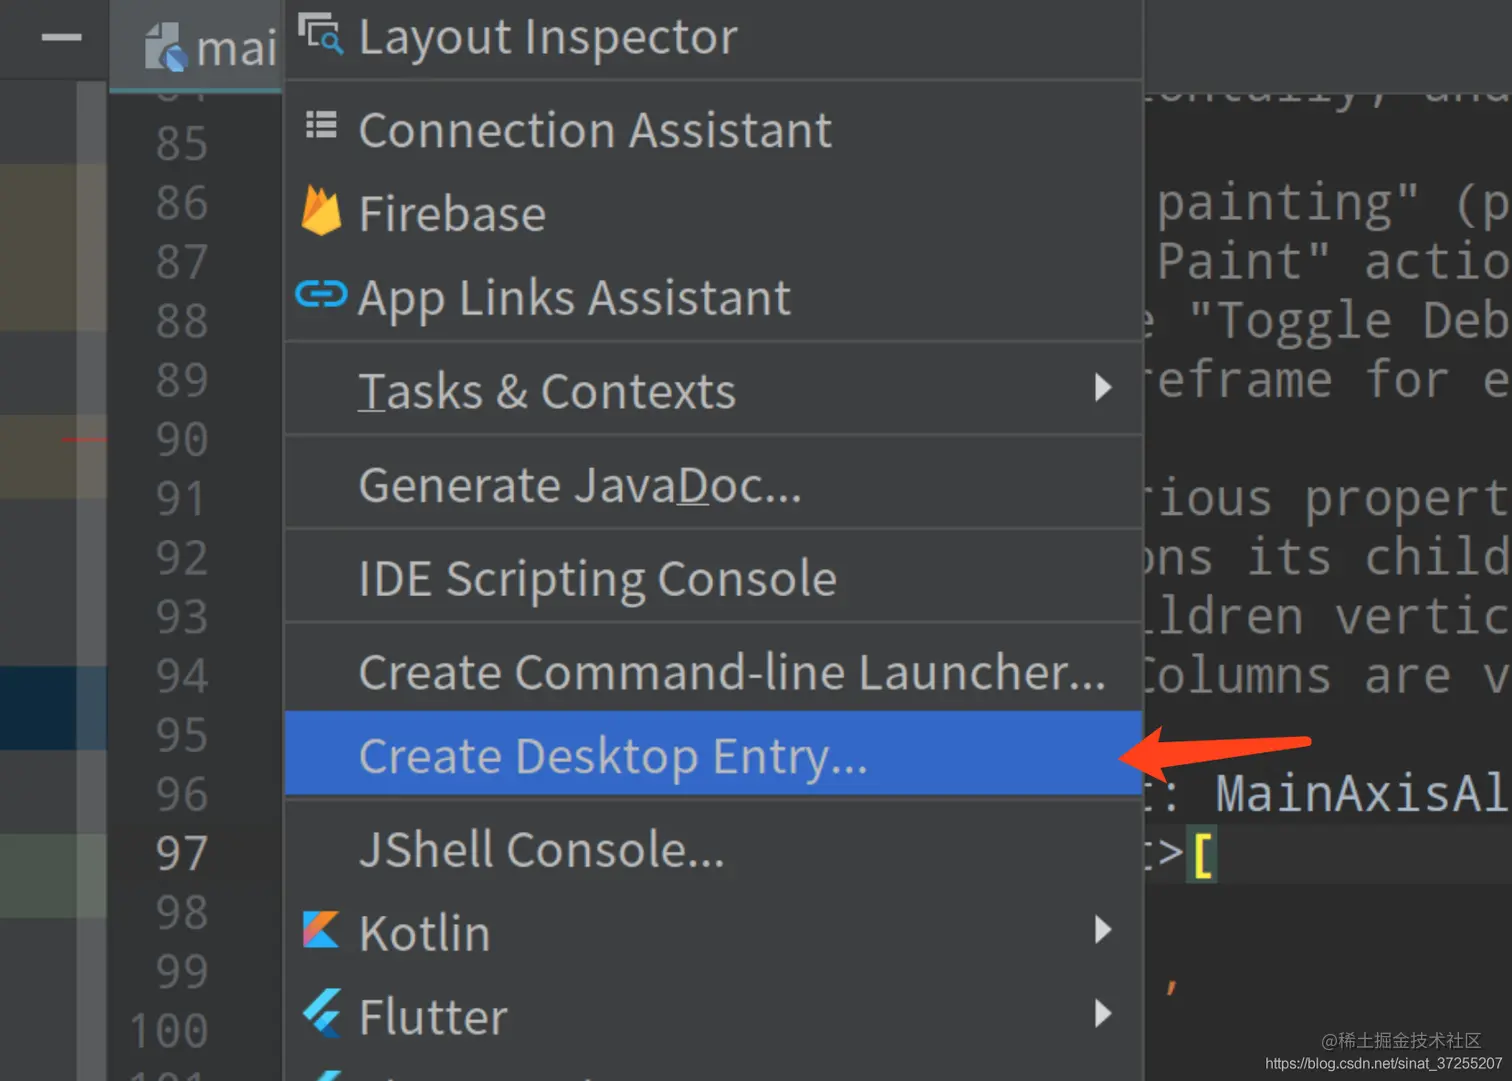Choose Create Command-line Launcher option
Image resolution: width=1512 pixels, height=1081 pixels.
click(x=731, y=672)
